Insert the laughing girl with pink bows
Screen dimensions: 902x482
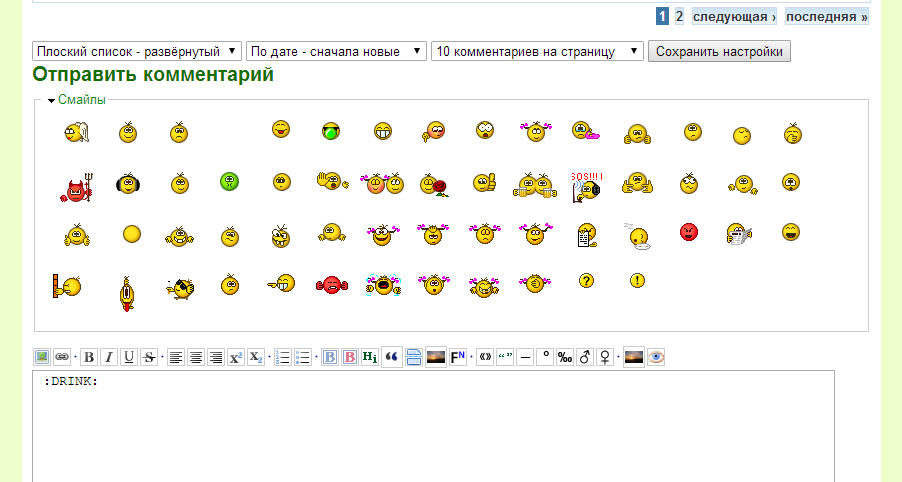(383, 235)
